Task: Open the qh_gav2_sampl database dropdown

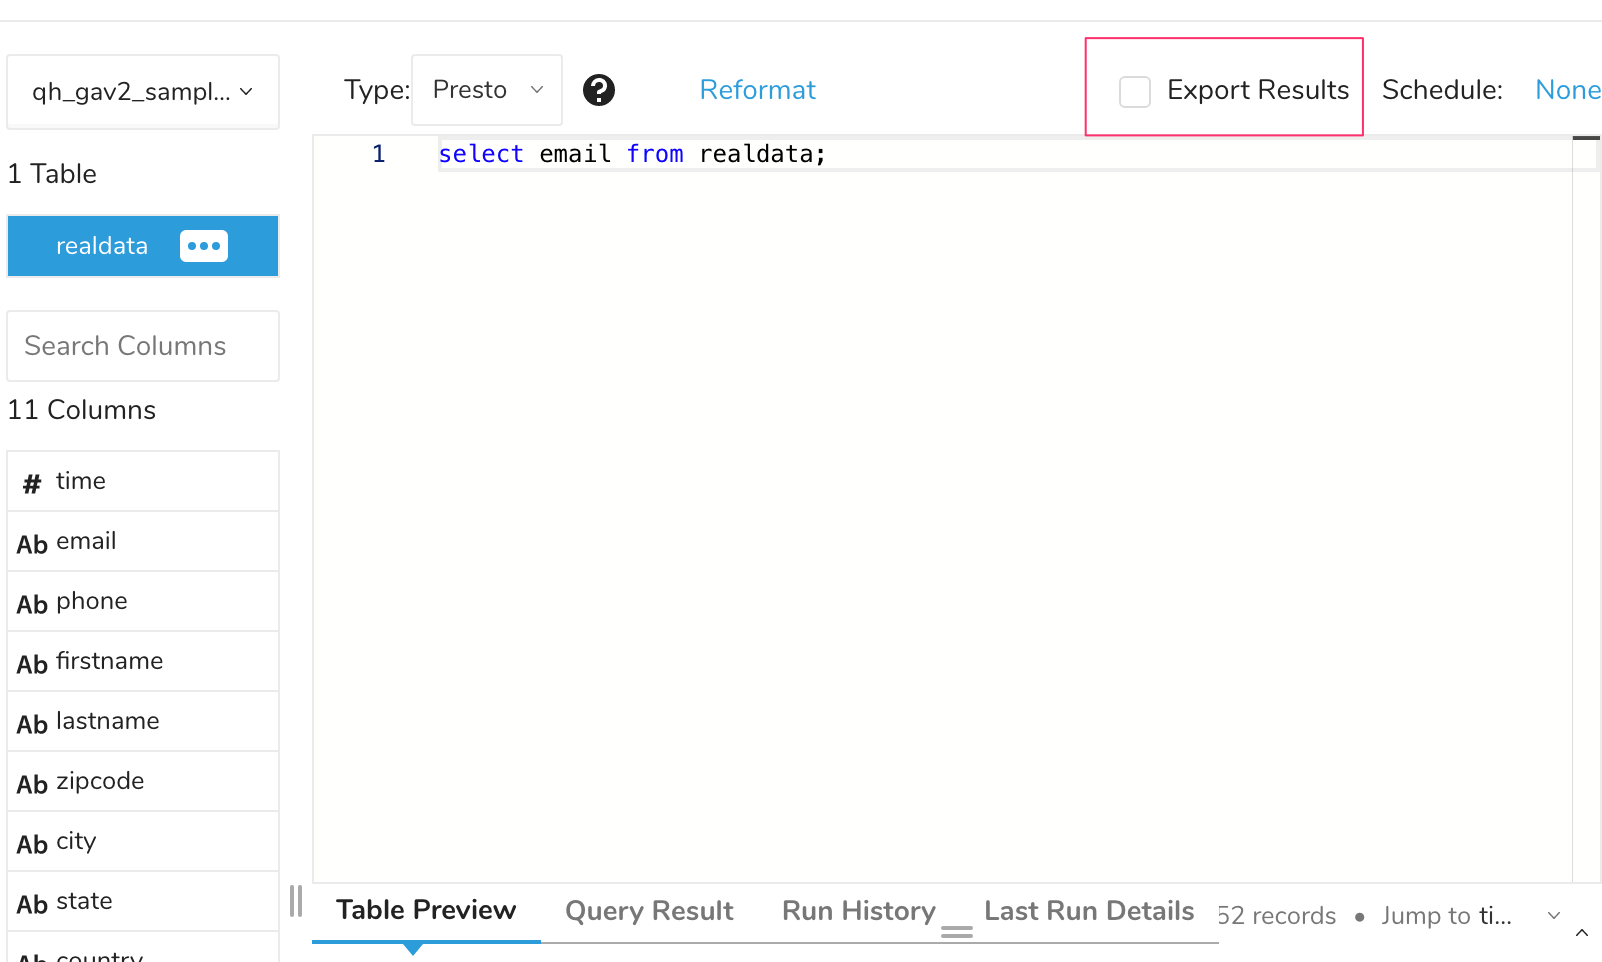Action: coord(143,92)
